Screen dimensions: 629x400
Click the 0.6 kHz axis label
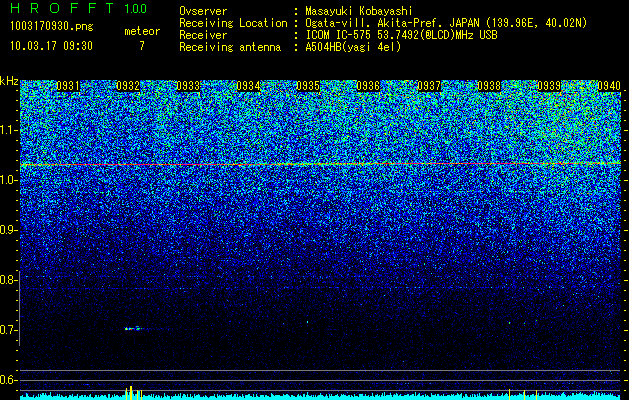(8, 380)
